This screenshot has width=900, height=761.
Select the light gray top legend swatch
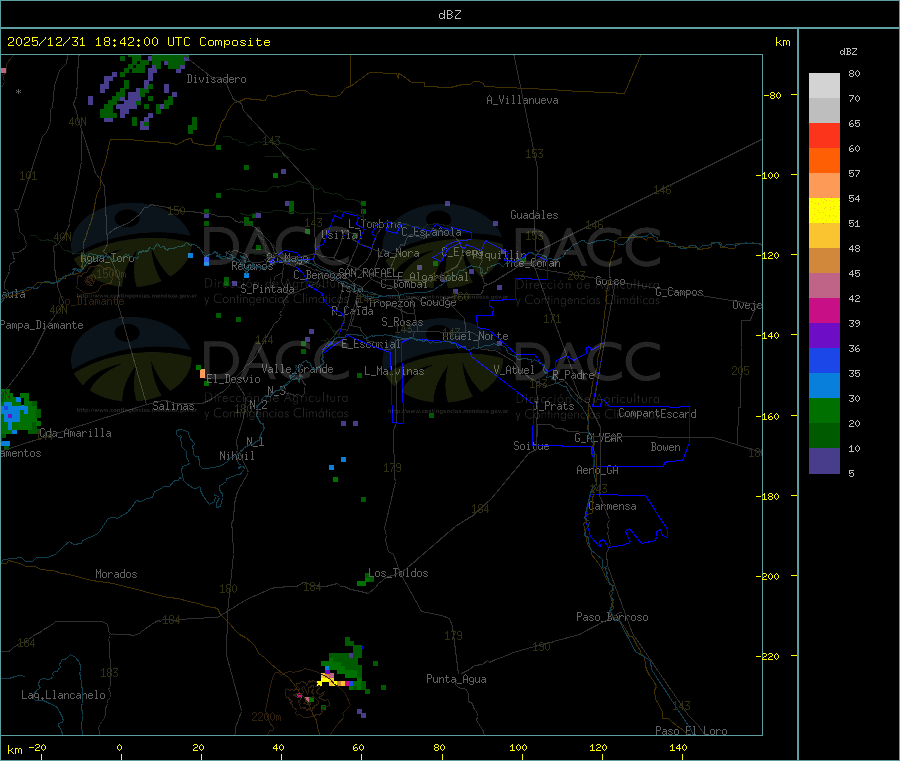click(824, 86)
